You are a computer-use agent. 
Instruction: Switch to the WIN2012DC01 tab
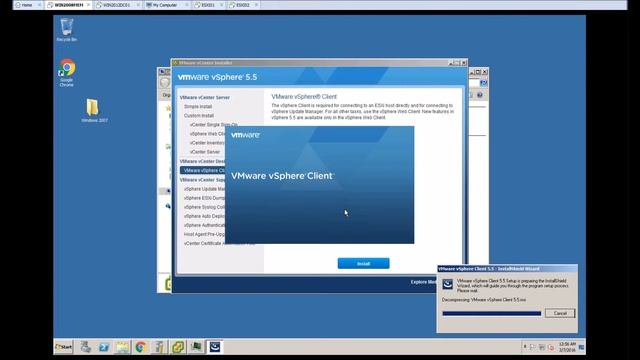(x=118, y=5)
